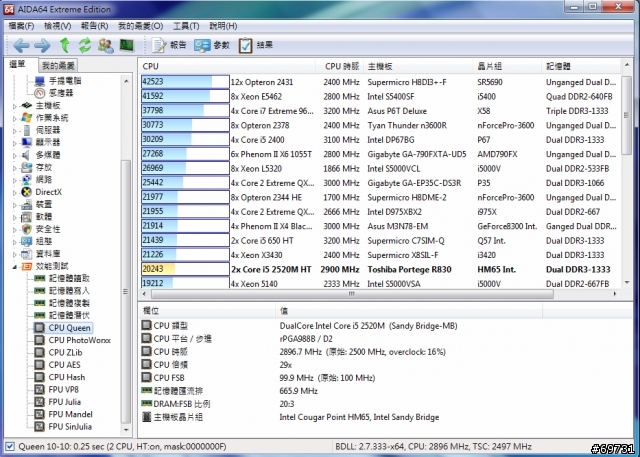Select the 2x Core i5 2520M HT row
Viewport: 640px width, 457px height.
(380, 269)
